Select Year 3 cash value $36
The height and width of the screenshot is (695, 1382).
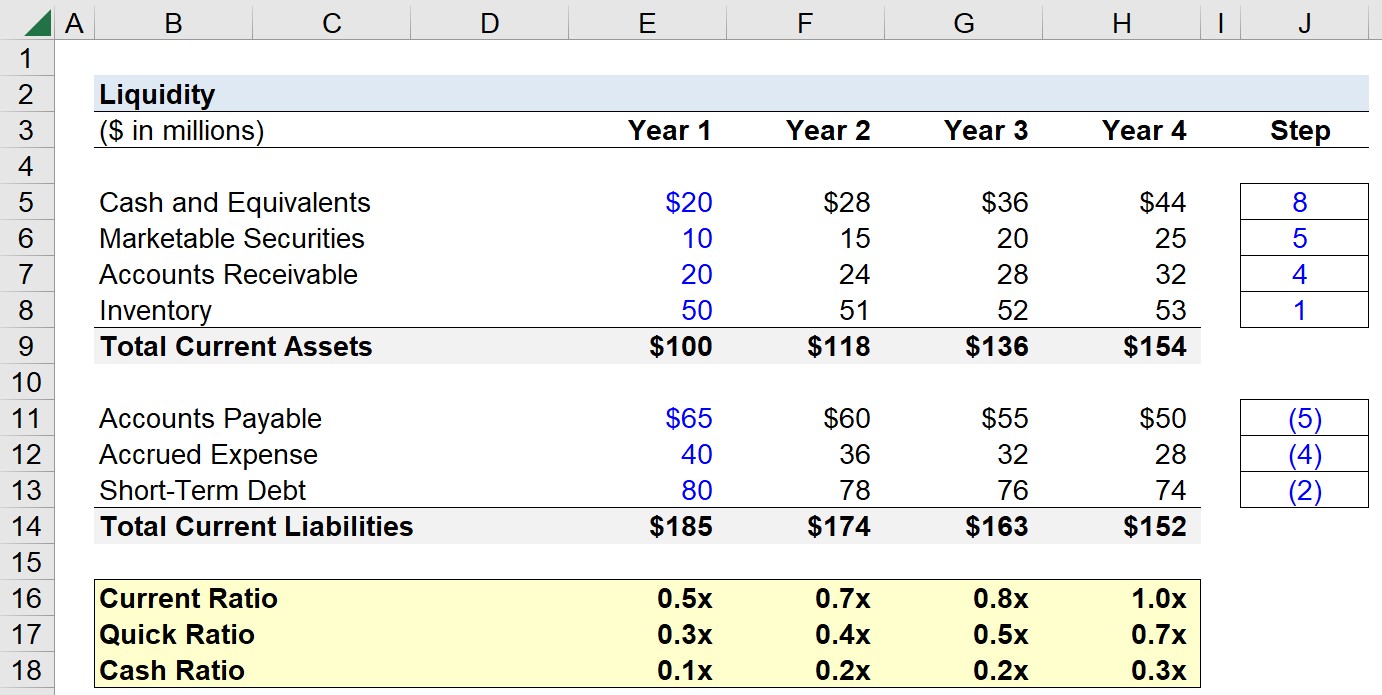(x=1005, y=203)
